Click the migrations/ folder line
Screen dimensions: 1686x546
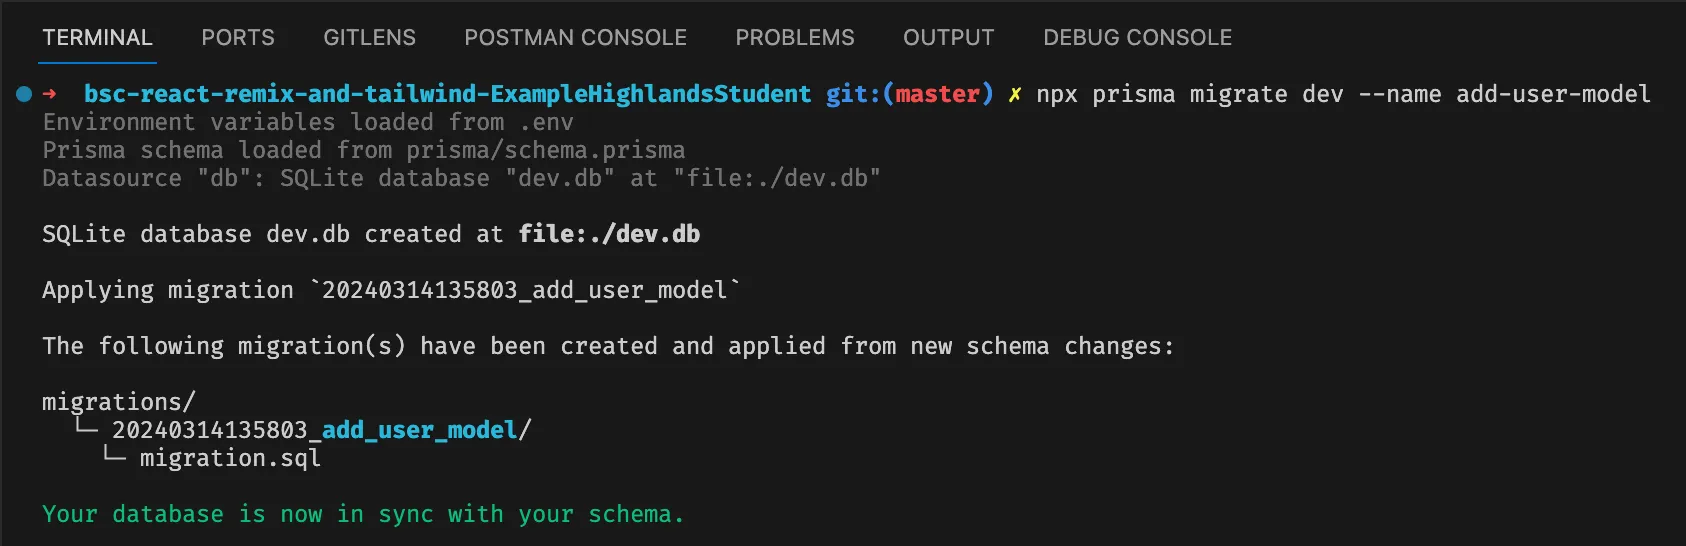[x=118, y=402]
